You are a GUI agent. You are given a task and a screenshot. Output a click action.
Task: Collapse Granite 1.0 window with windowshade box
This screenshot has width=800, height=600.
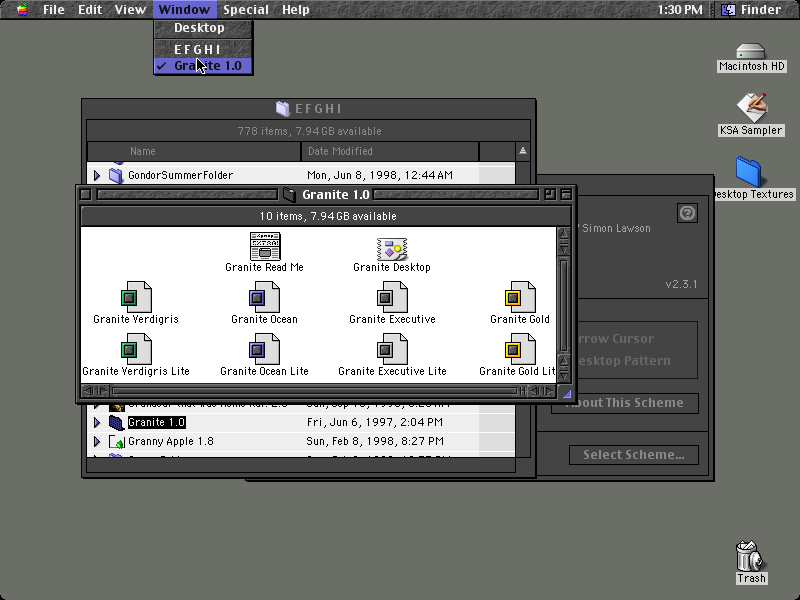point(566,194)
